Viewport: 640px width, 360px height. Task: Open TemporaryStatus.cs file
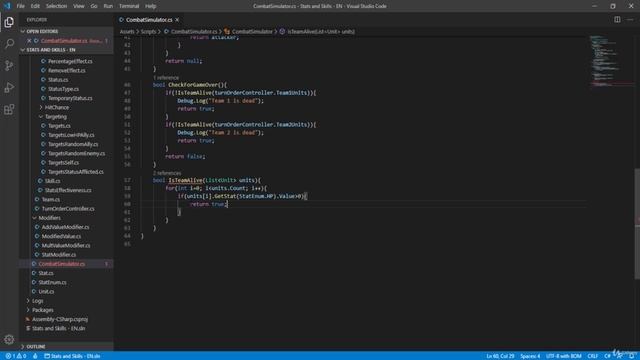coord(70,98)
